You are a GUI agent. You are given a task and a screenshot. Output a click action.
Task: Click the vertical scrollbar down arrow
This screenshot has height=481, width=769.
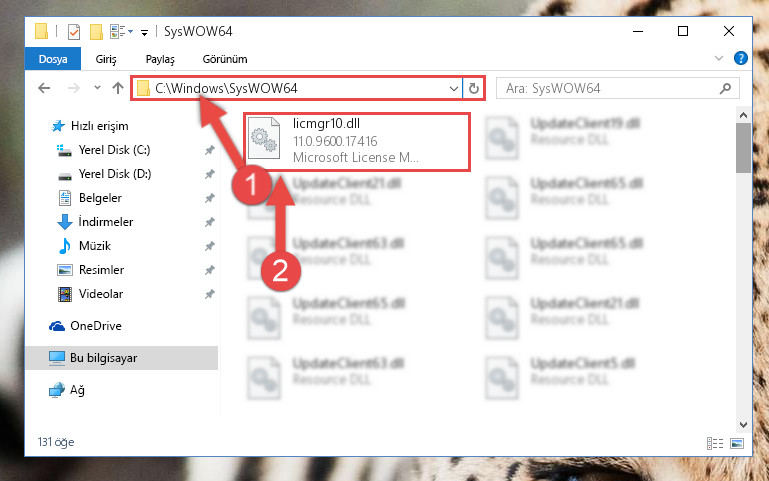click(743, 425)
